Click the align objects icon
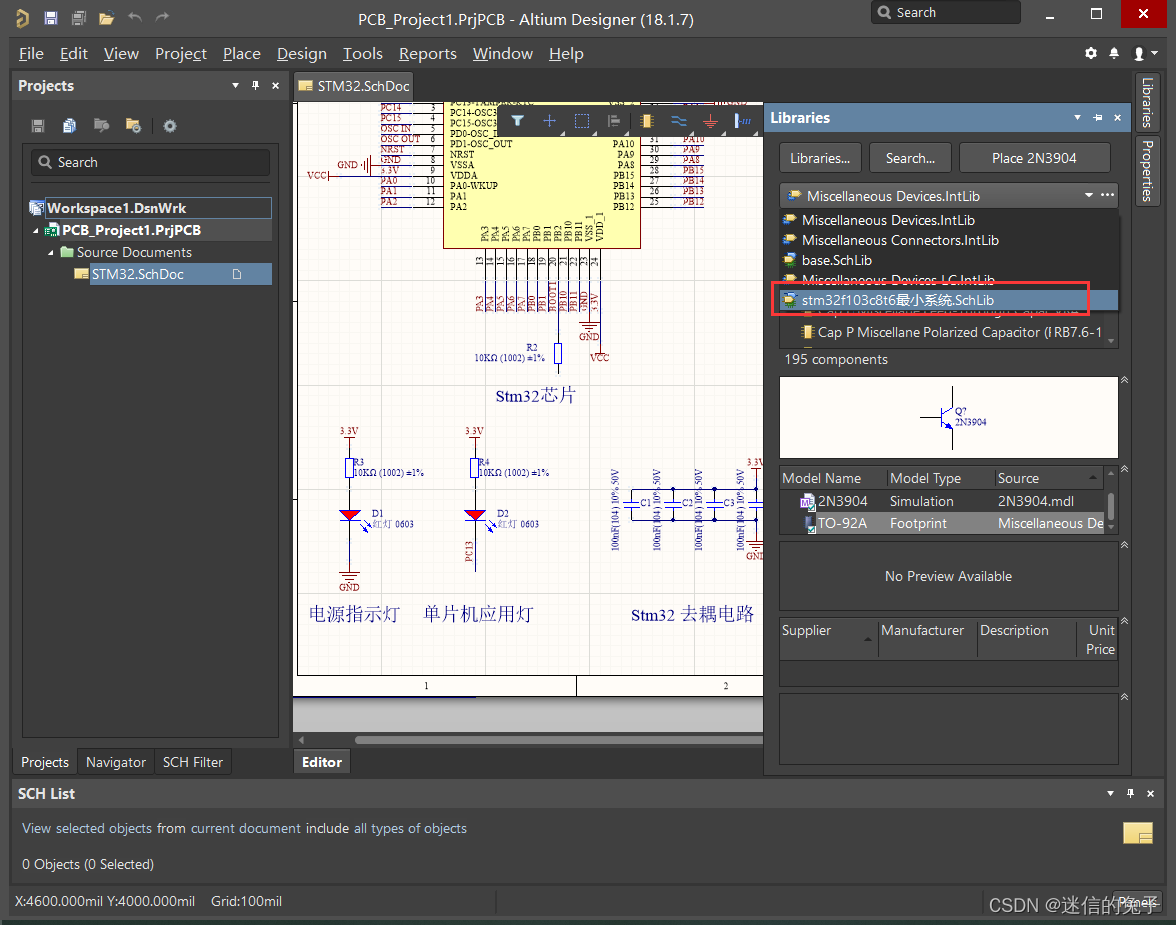The height and width of the screenshot is (925, 1176). 614,121
